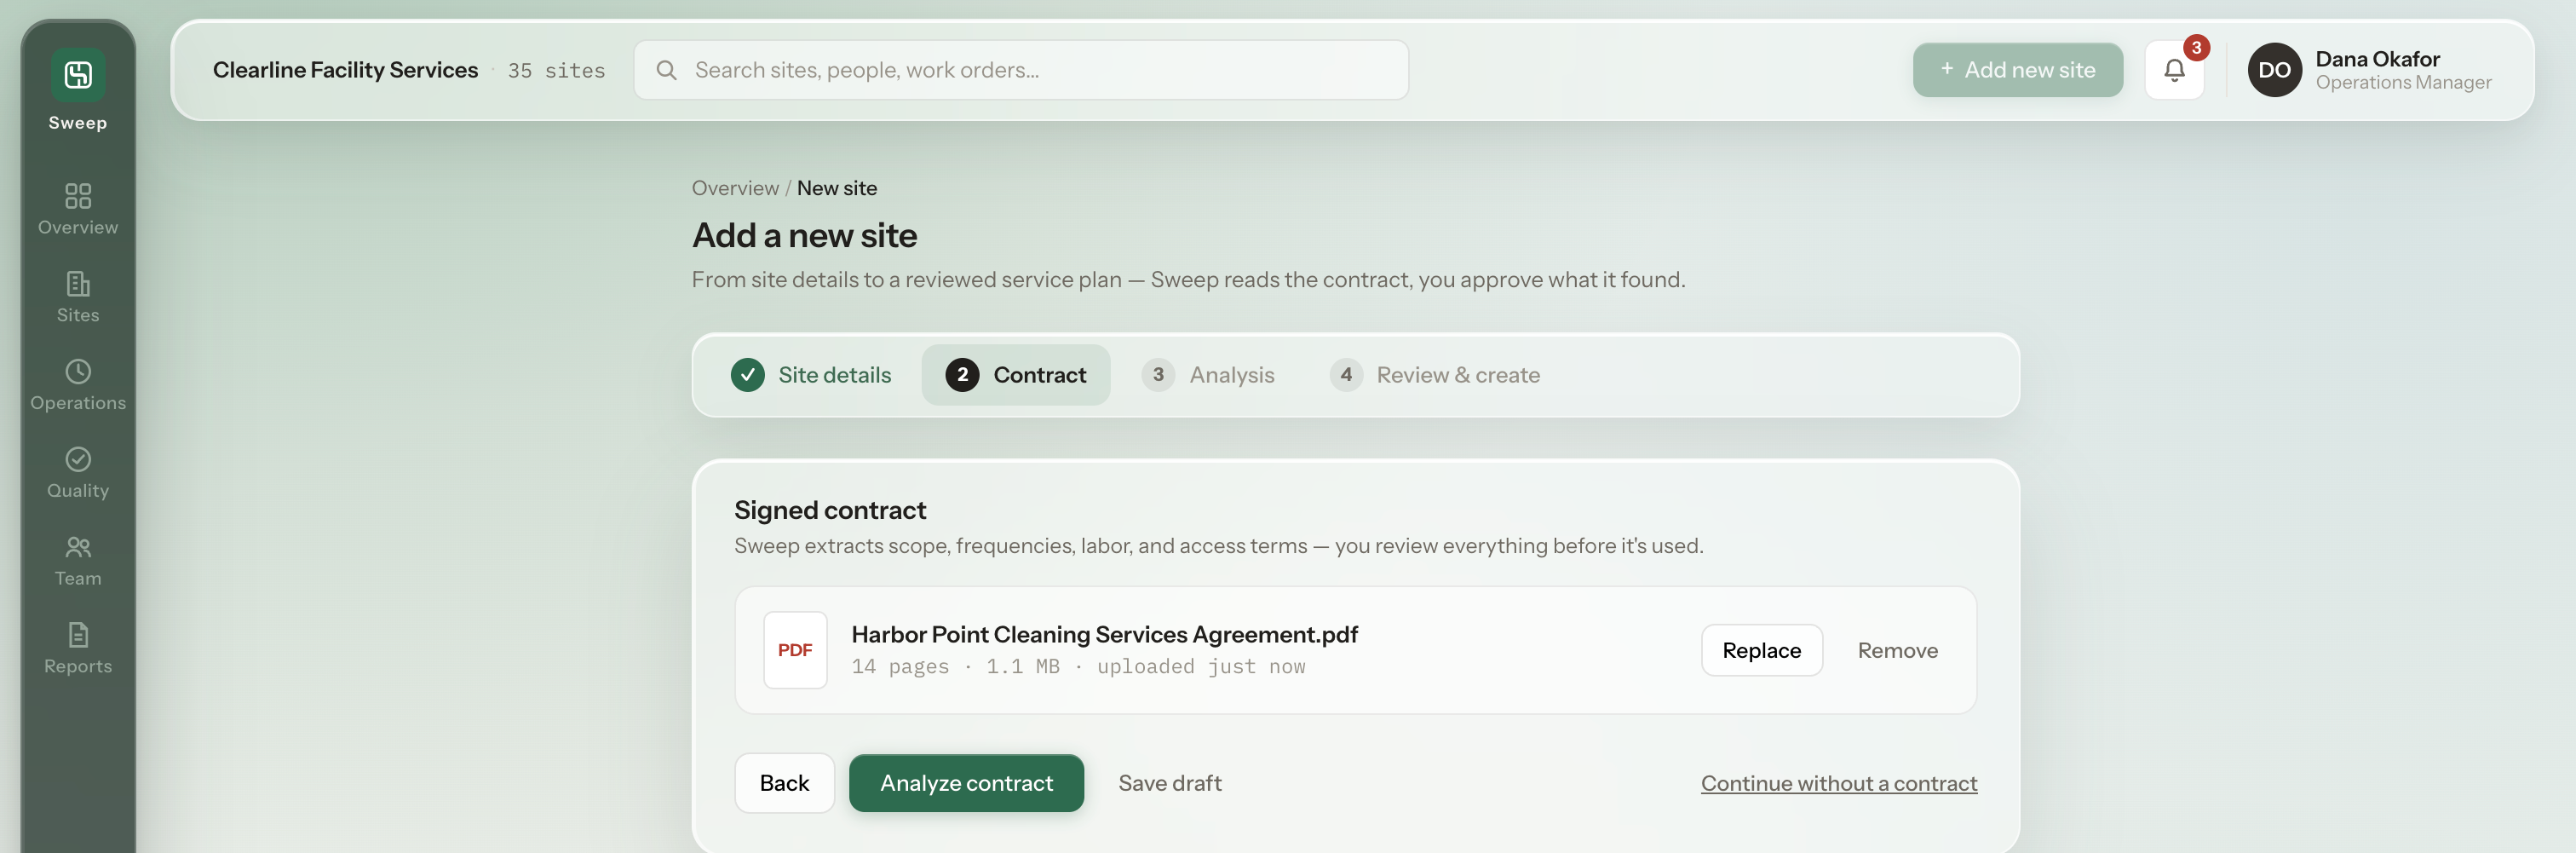Open the Operations clock icon
Screen dimensions: 2576x853
pos(78,371)
